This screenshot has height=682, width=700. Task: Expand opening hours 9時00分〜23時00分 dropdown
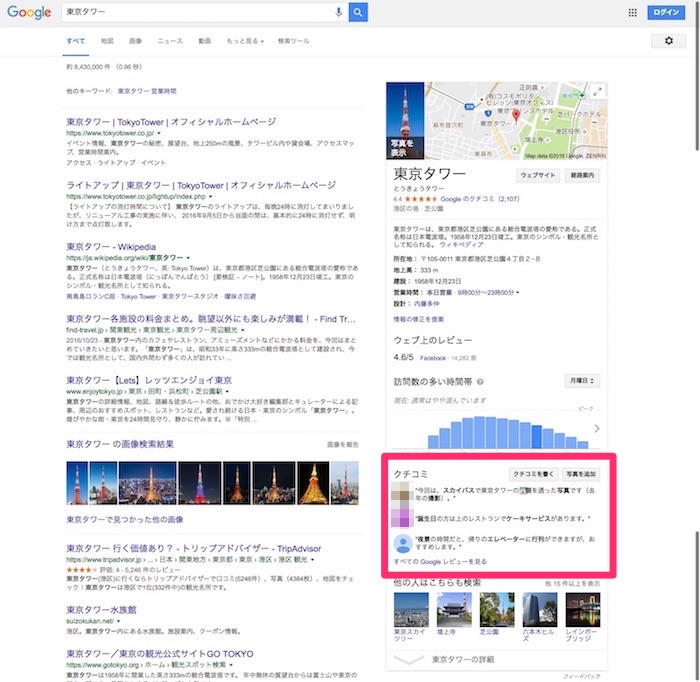tap(488, 293)
